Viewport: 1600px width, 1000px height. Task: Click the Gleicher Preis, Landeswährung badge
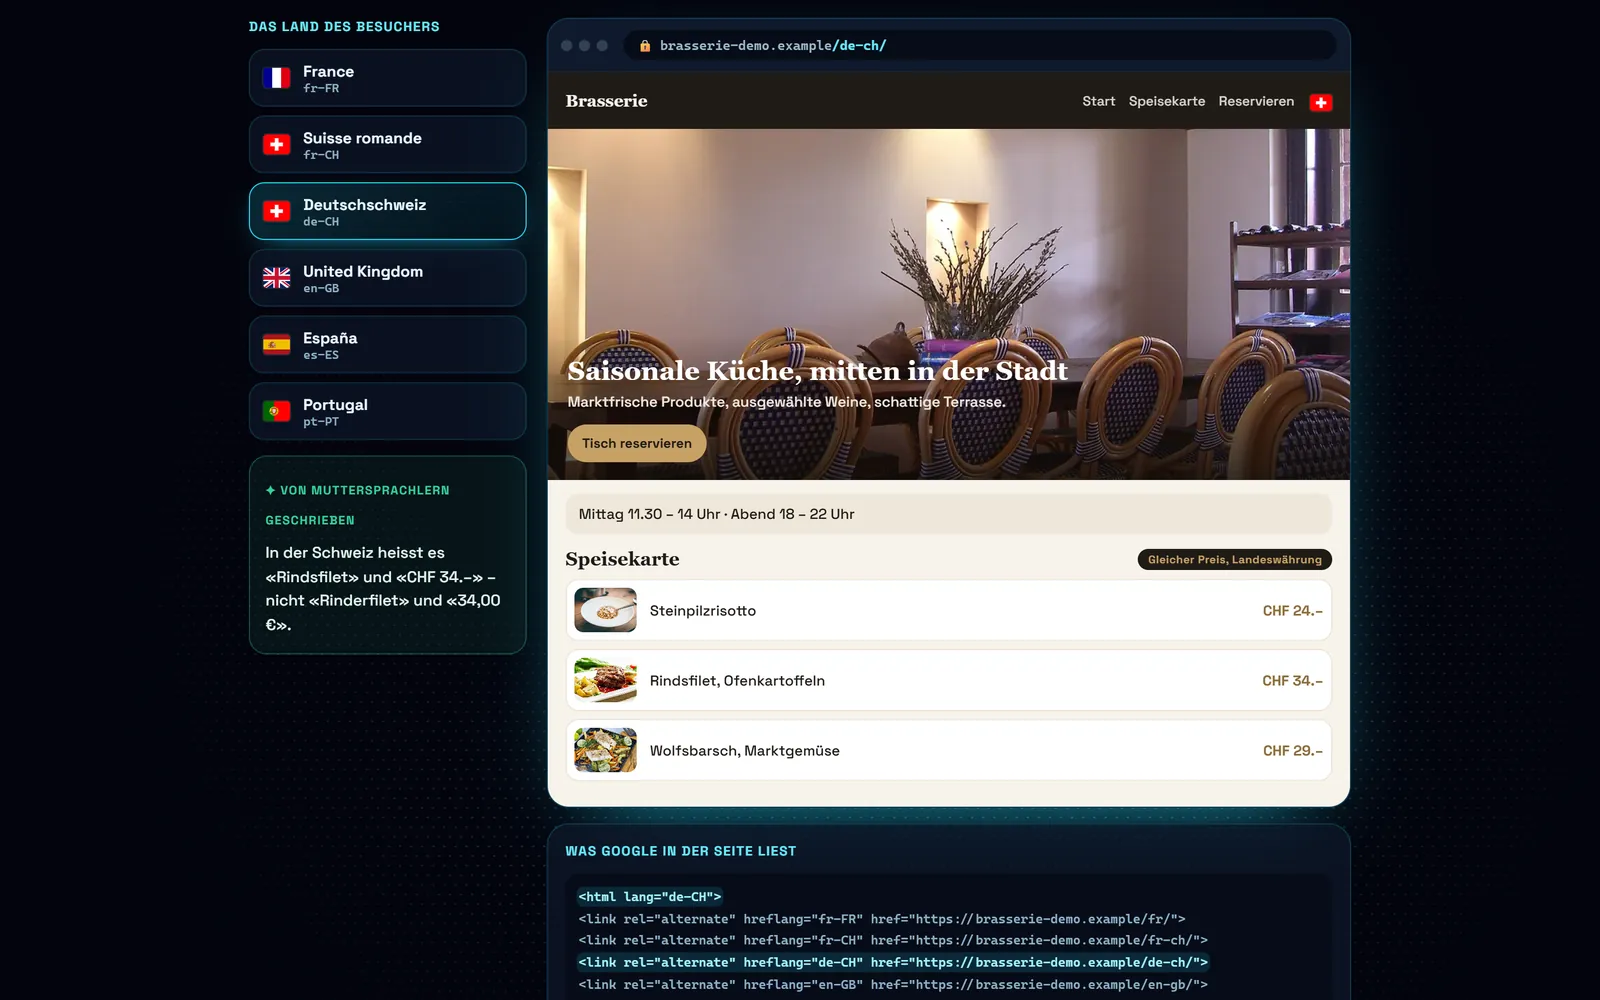1235,559
